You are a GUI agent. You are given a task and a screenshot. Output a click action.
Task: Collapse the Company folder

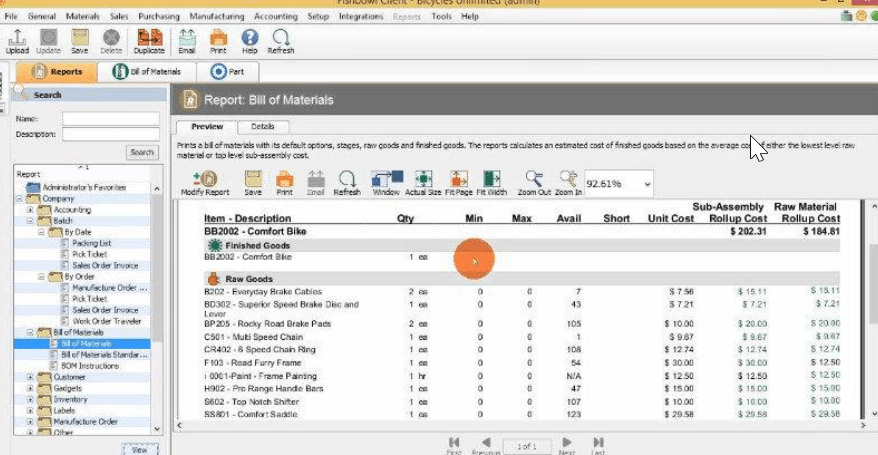point(19,199)
